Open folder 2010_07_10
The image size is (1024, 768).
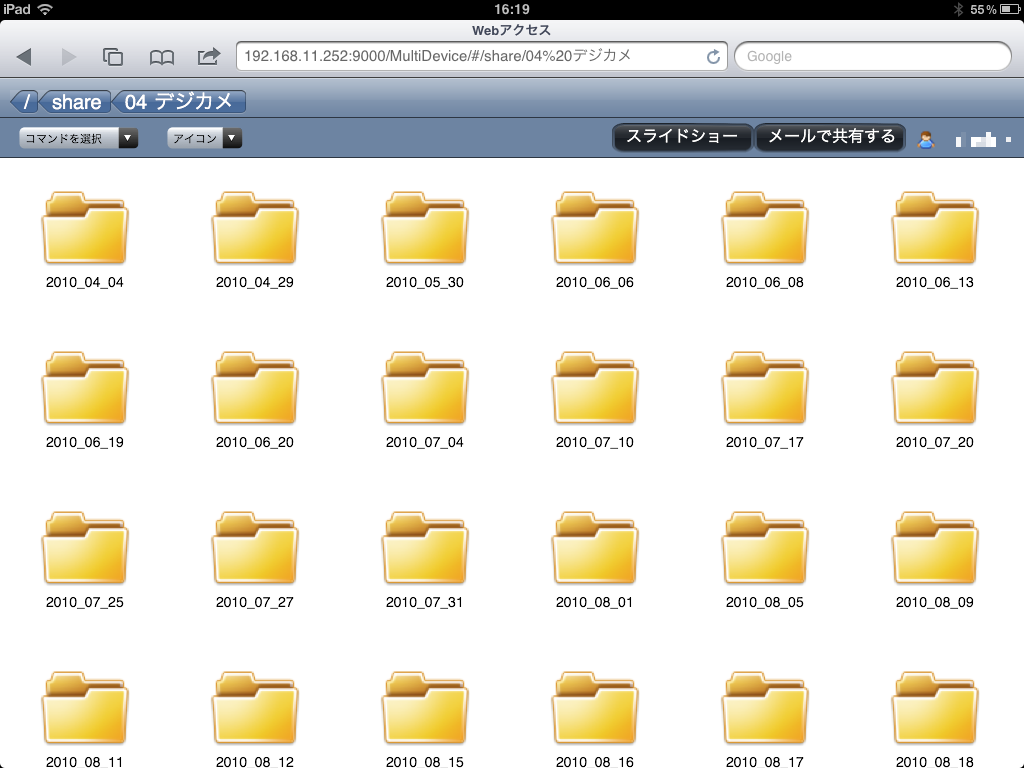[595, 400]
